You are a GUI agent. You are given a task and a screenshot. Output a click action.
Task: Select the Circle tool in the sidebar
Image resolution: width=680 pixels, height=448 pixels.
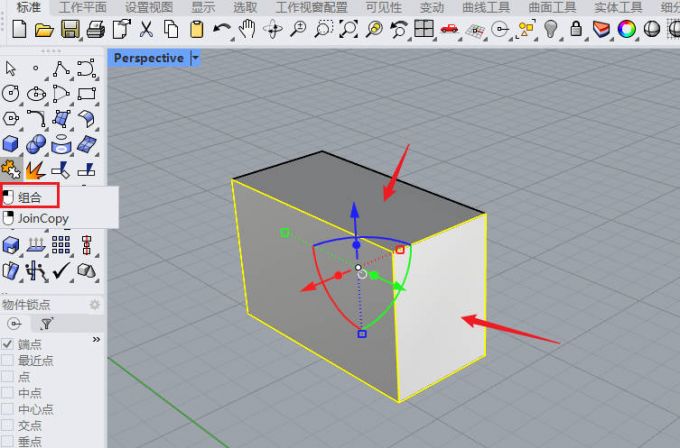10,94
